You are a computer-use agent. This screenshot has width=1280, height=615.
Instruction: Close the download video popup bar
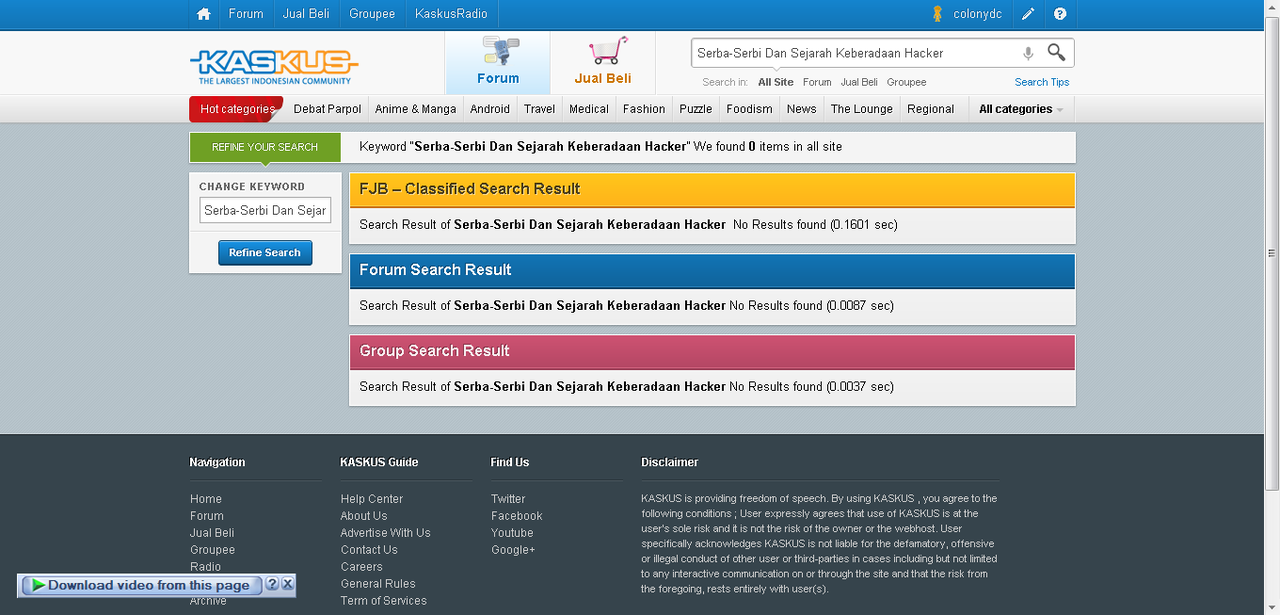[x=288, y=584]
